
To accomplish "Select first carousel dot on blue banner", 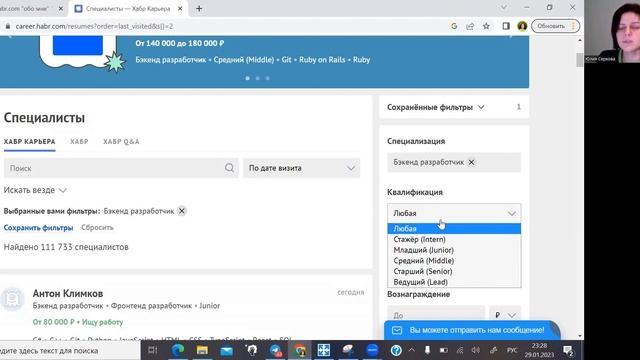I will click(248, 78).
